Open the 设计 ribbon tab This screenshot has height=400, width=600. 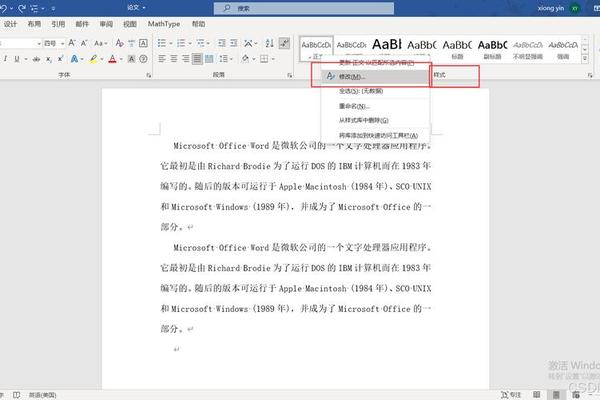click(10, 24)
